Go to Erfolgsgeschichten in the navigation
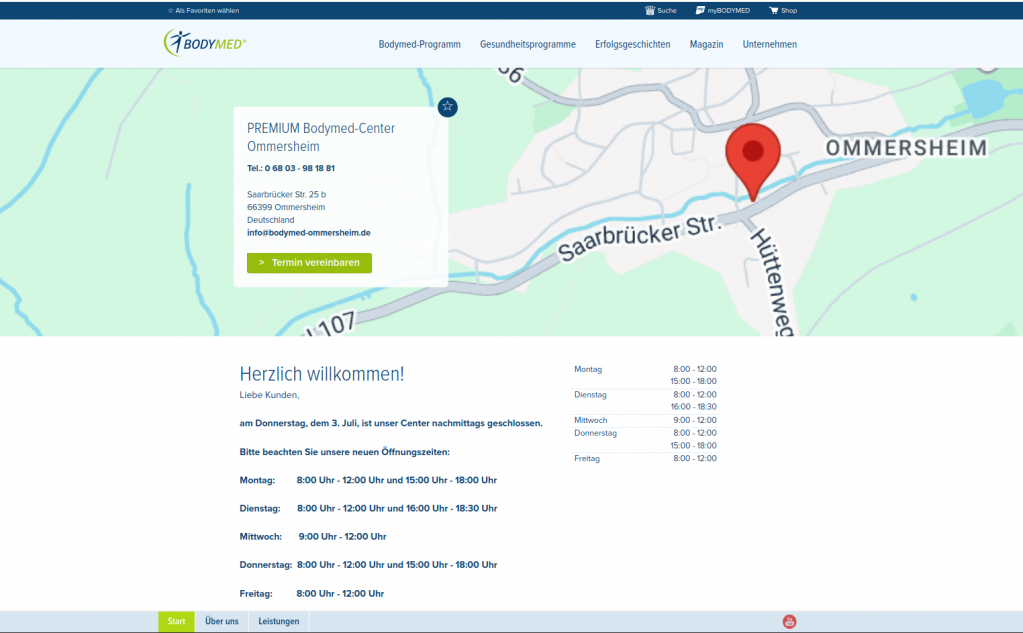This screenshot has height=633, width=1023. pyautogui.click(x=632, y=44)
